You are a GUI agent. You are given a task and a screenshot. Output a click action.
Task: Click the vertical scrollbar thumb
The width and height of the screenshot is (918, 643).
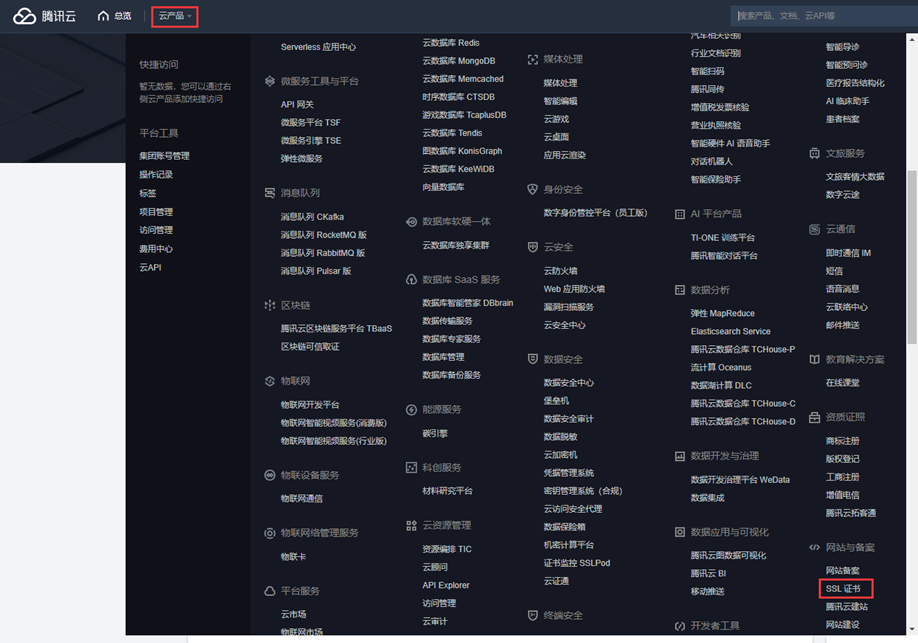(912, 256)
